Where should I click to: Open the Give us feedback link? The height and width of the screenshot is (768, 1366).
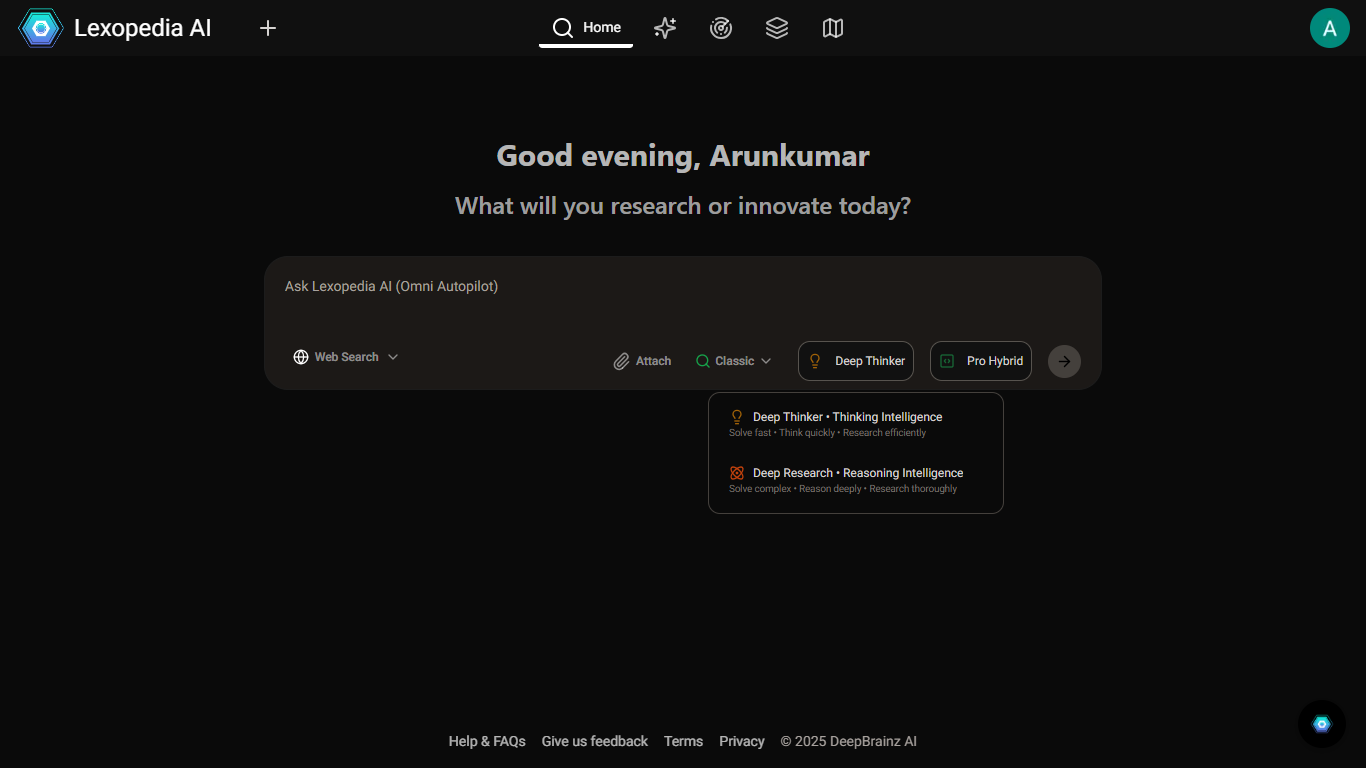595,741
